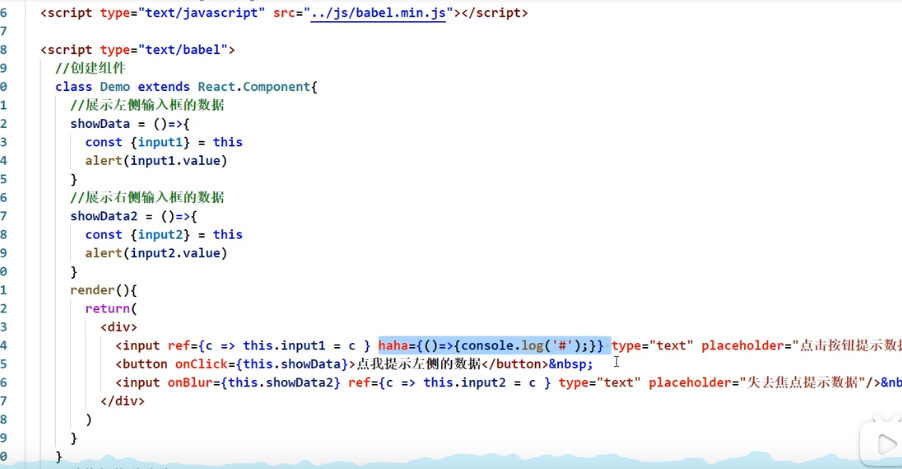Viewport: 902px width, 469px height.
Task: Click the const {input2} = this line
Action: coord(164,234)
